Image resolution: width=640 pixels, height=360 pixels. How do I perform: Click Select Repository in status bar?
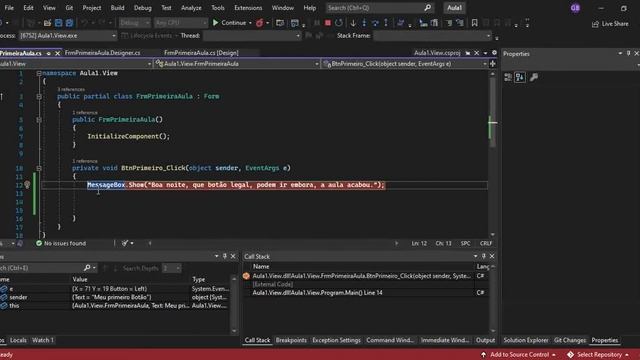point(599,355)
